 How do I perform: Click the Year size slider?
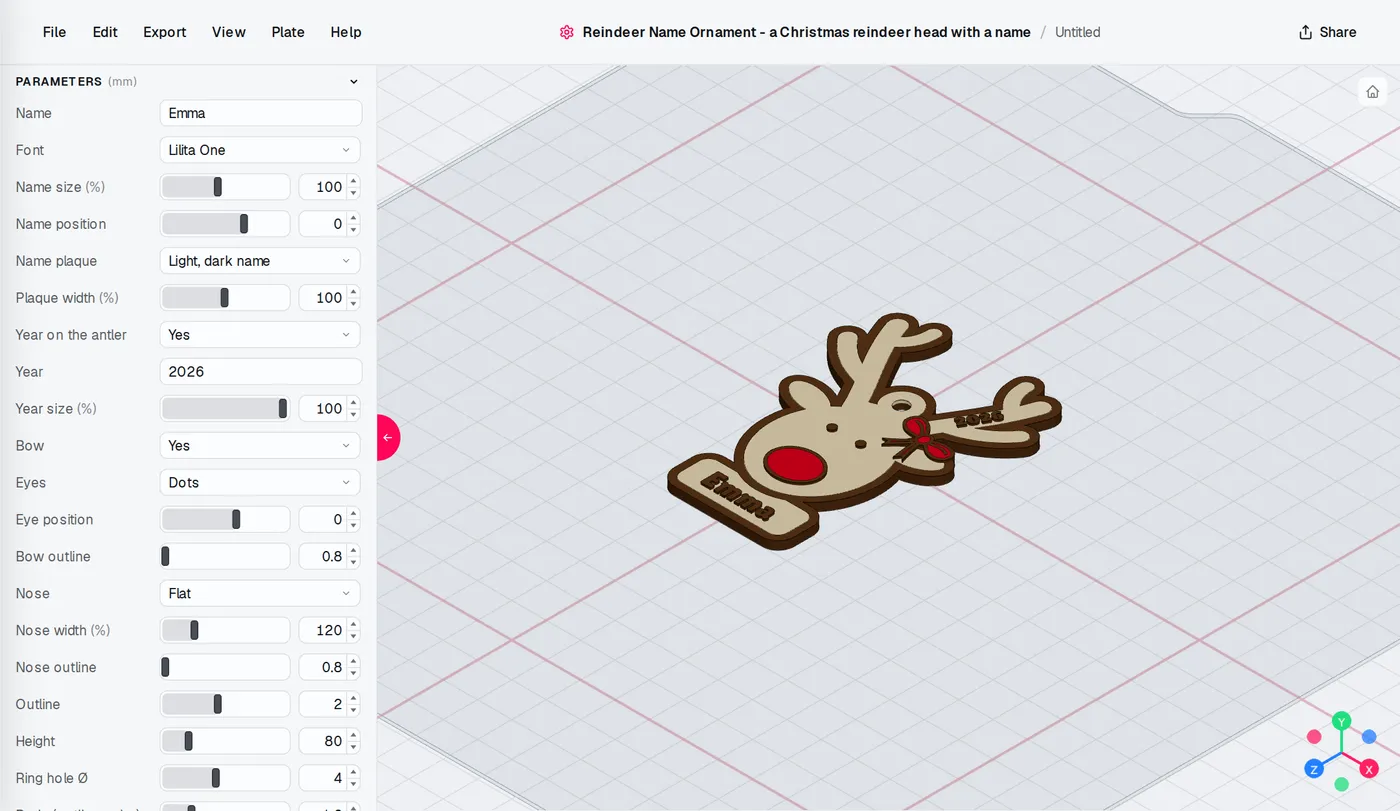point(225,409)
